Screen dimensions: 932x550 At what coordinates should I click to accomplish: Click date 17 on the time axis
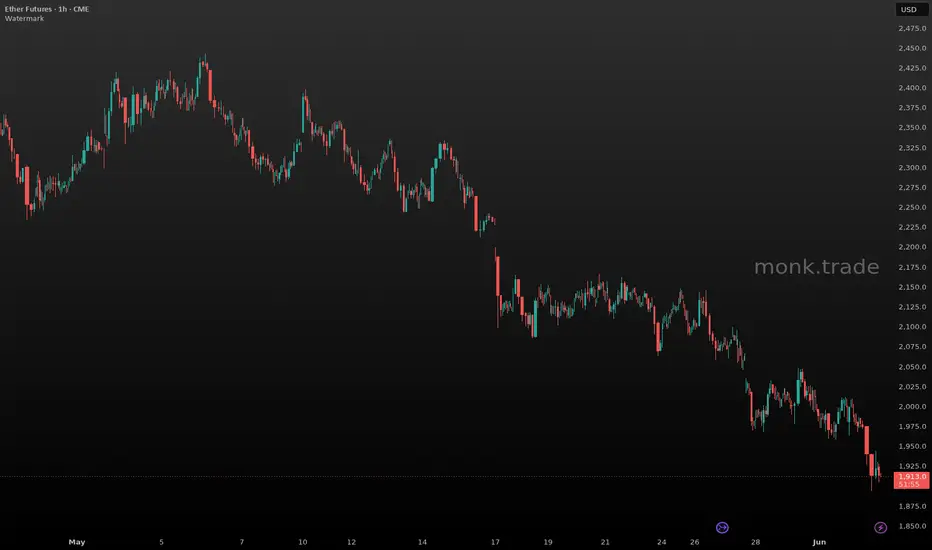(x=495, y=542)
